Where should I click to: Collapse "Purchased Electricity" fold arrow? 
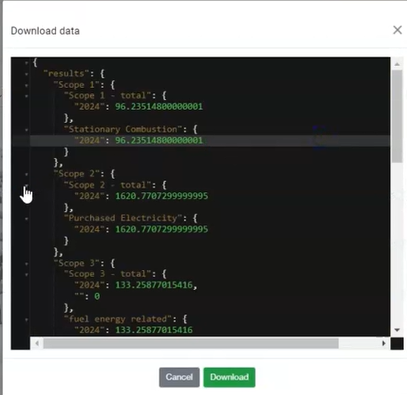click(x=26, y=219)
